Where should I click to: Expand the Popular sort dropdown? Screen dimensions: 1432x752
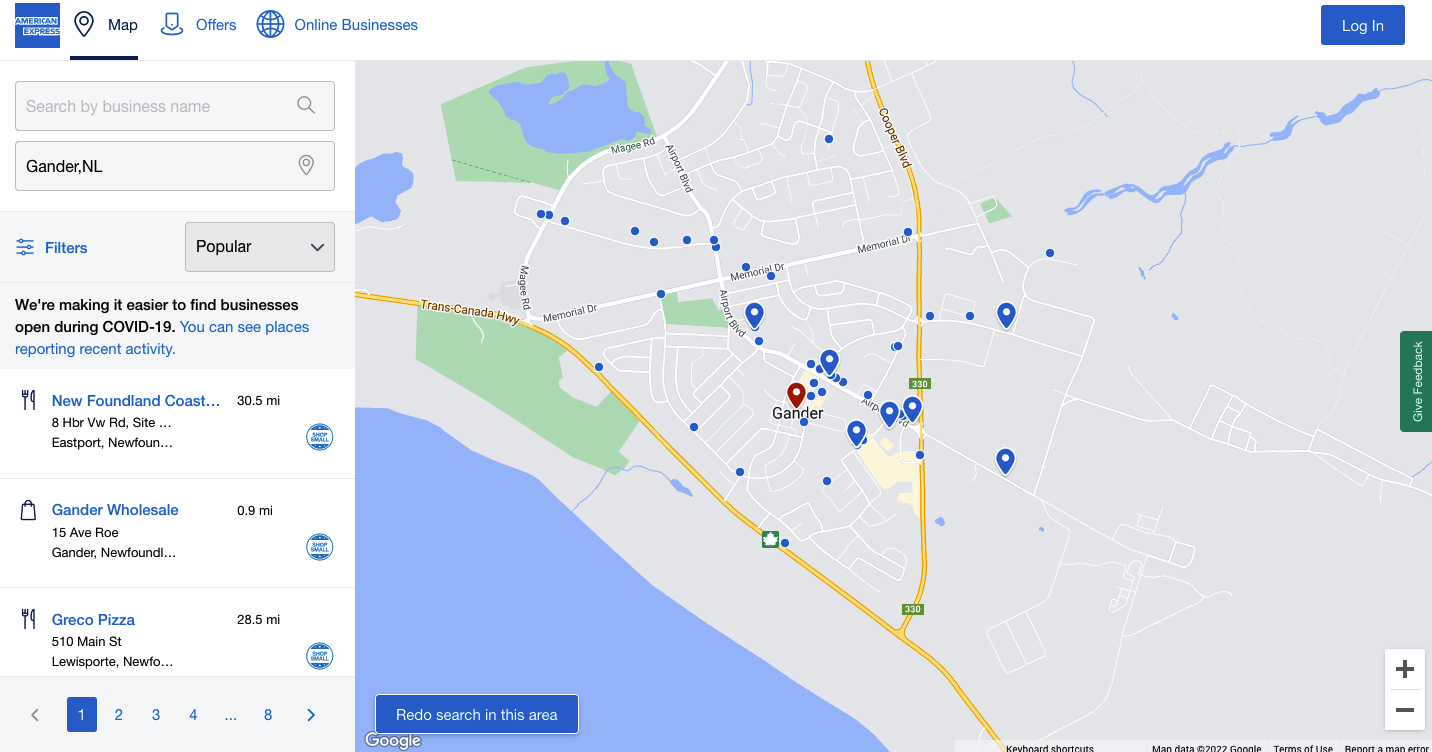coord(260,247)
